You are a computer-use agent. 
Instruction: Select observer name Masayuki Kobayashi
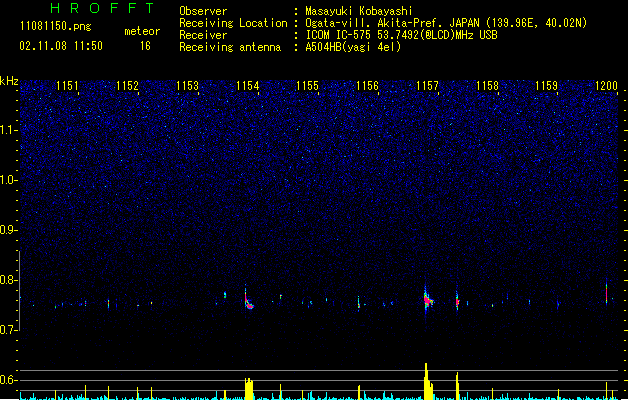[x=359, y=11]
